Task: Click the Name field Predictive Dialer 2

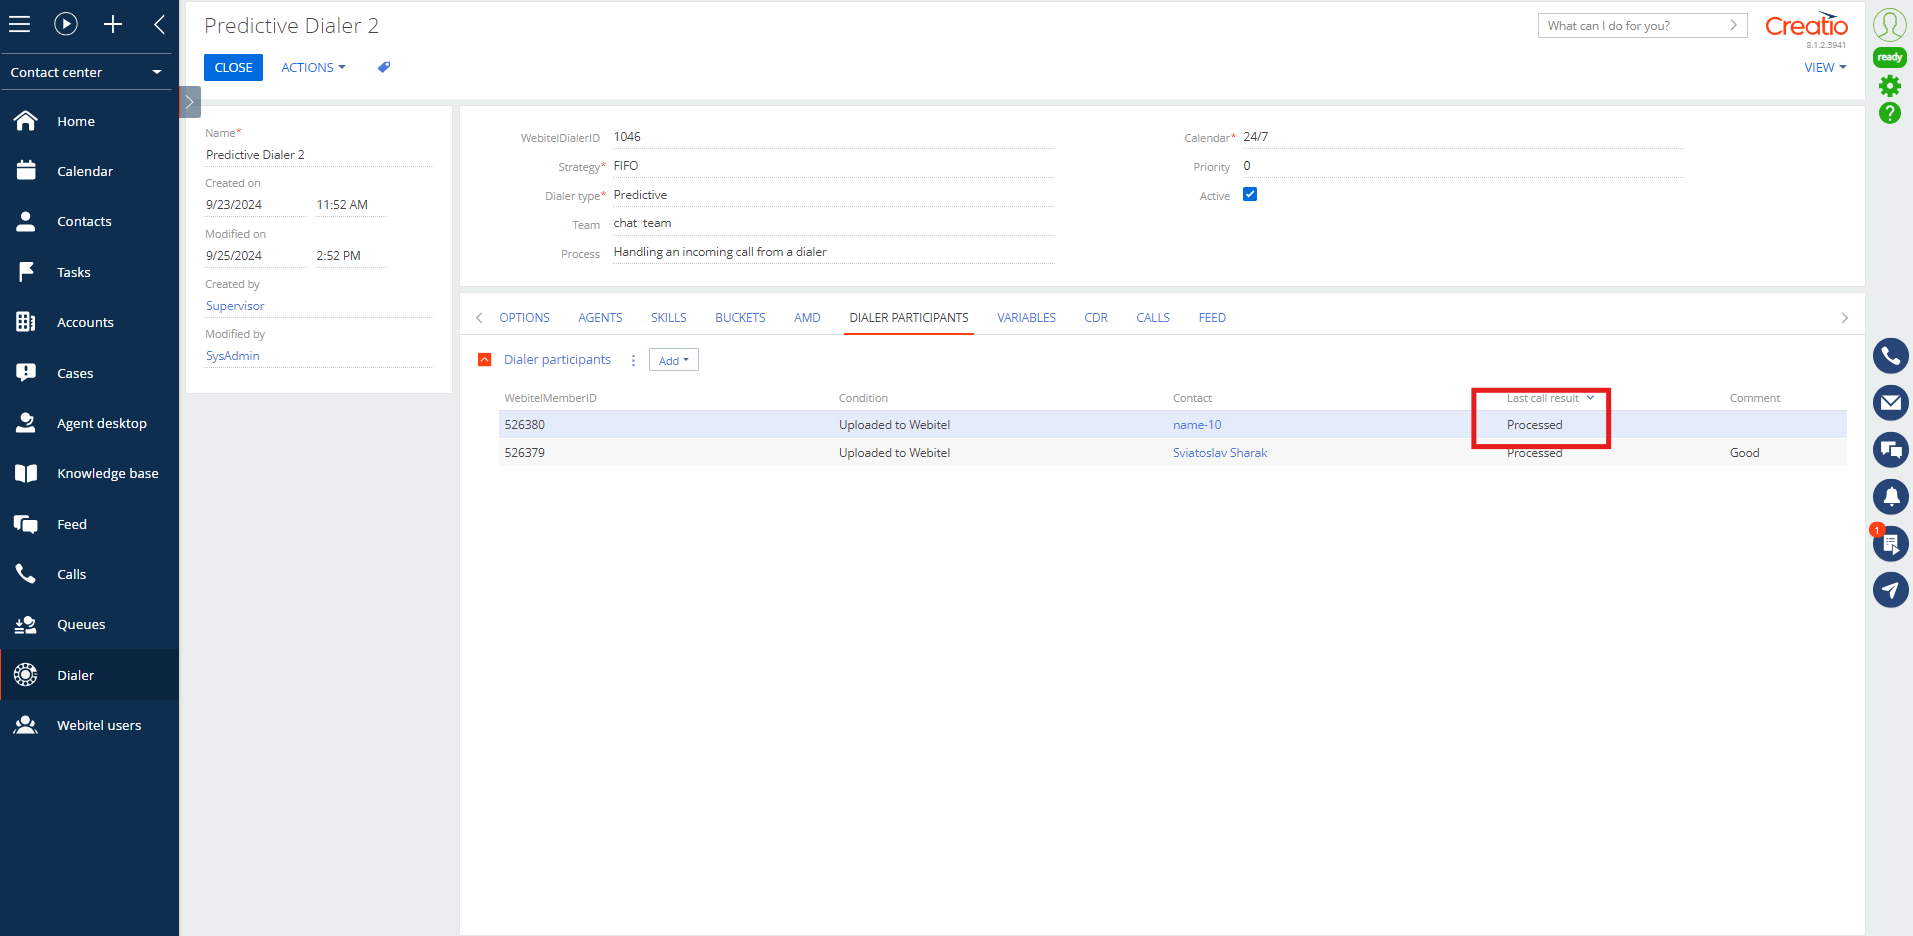Action: coord(318,155)
